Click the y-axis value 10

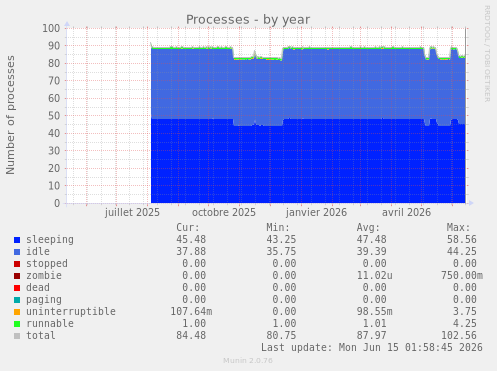(x=54, y=186)
